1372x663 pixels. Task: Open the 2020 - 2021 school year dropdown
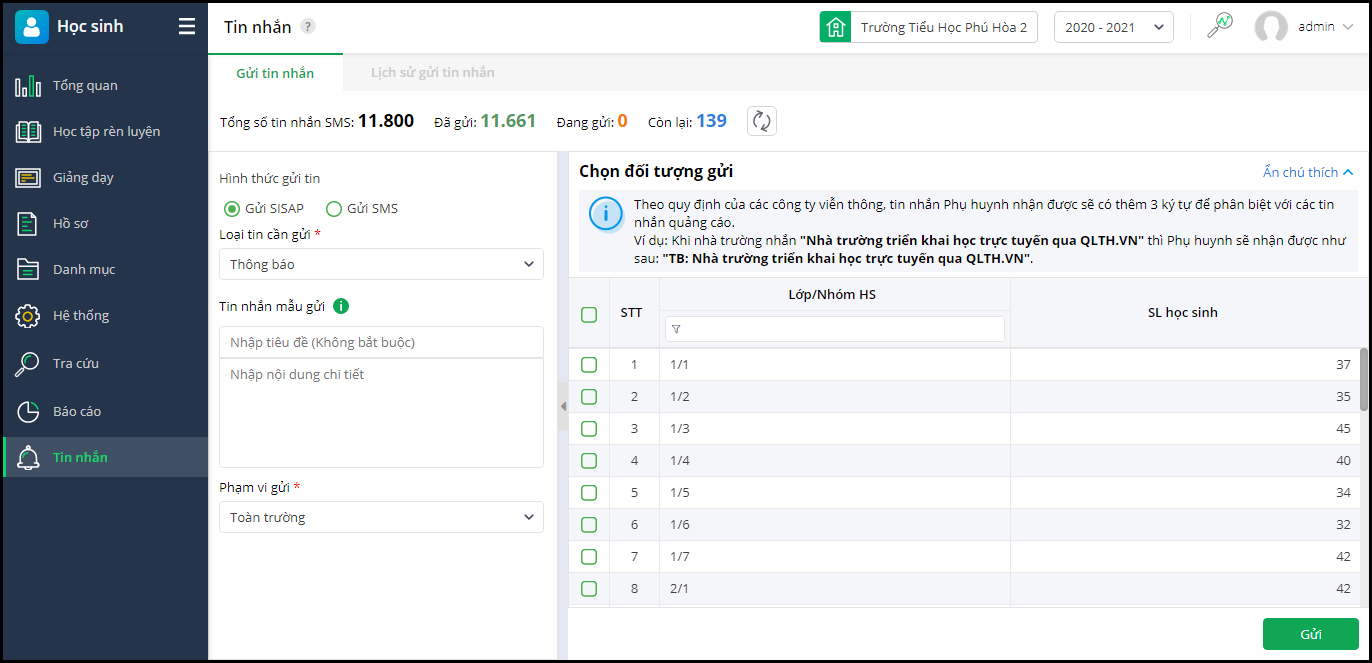click(x=1114, y=27)
